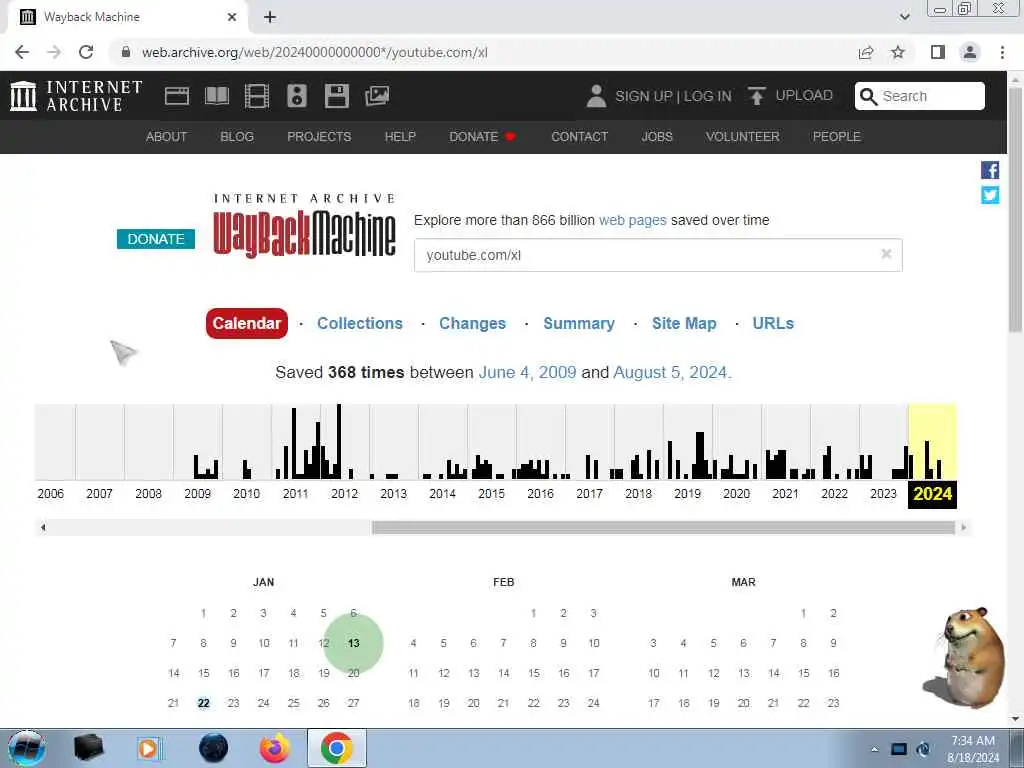Select year 2019 in the timeline
Image resolution: width=1024 pixels, height=768 pixels.
[x=687, y=494]
